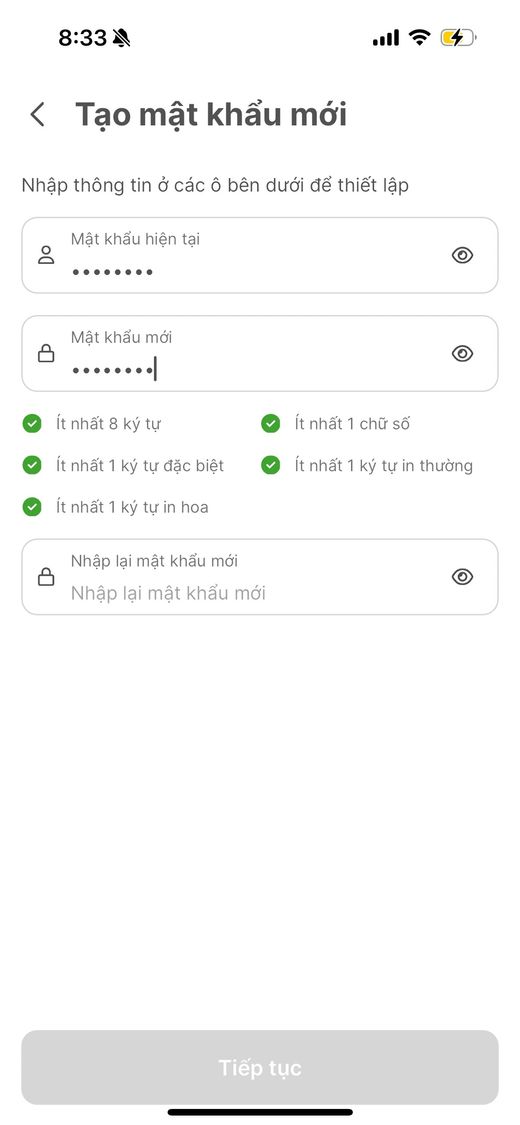The image size is (520, 1125).
Task: Click green check for ký tự in hoa
Action: (x=32, y=507)
